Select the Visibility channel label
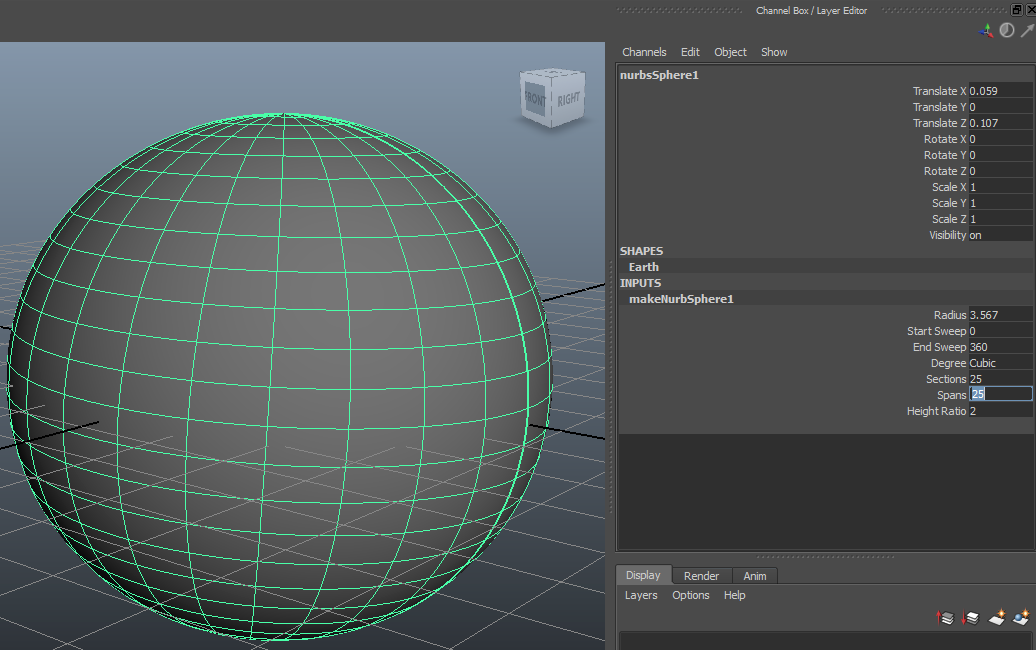 pyautogui.click(x=947, y=235)
